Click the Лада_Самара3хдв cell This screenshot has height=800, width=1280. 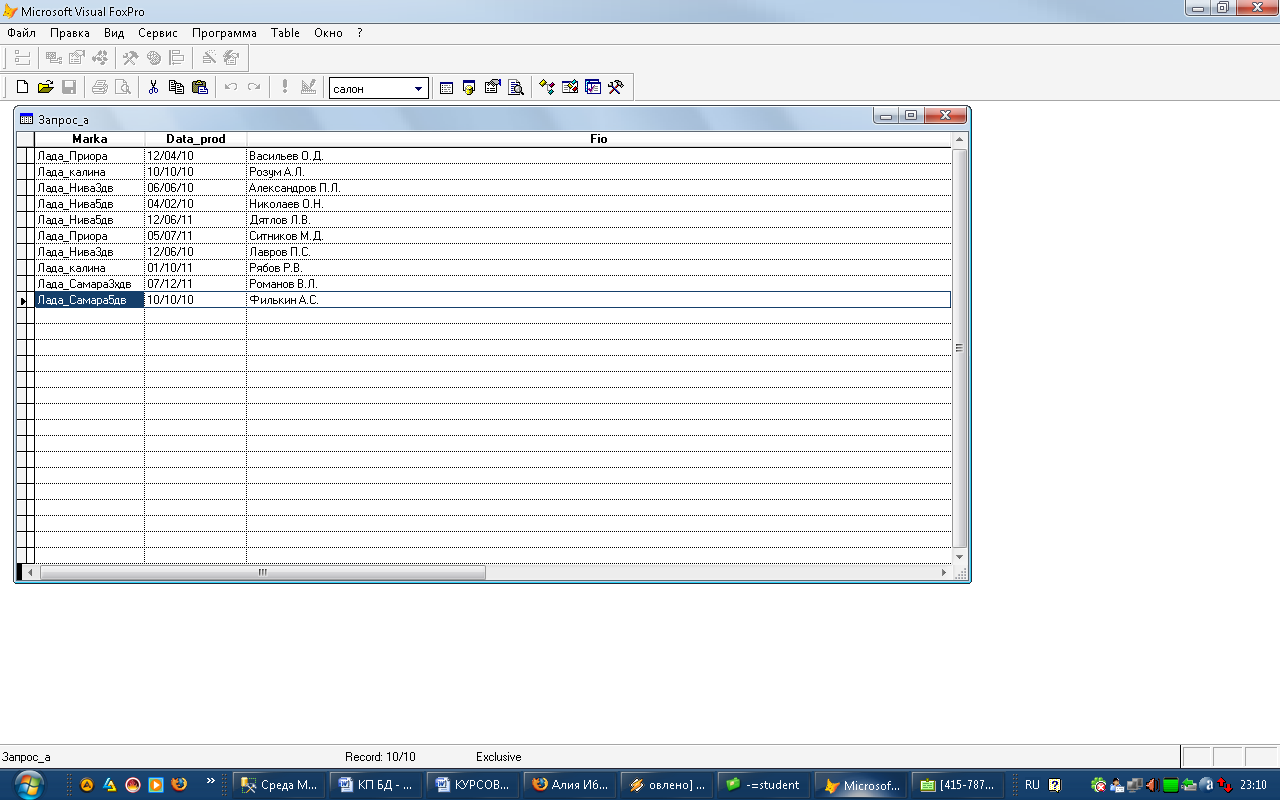click(89, 284)
